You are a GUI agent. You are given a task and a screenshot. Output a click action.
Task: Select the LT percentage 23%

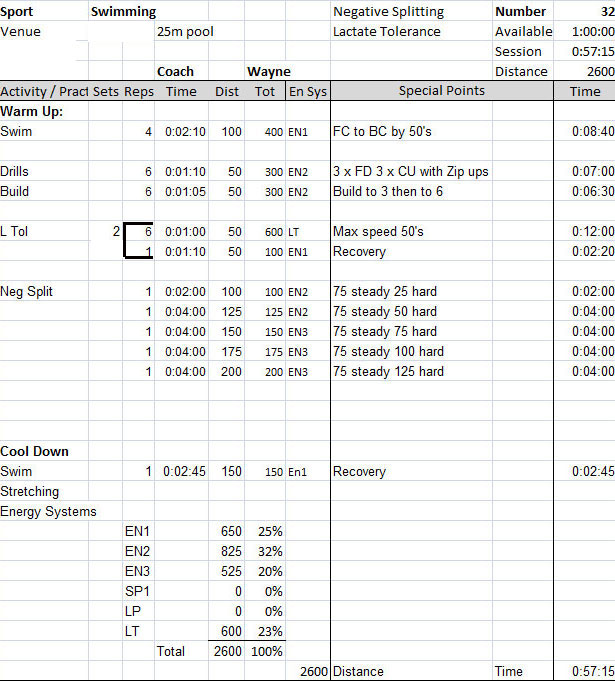tap(270, 631)
